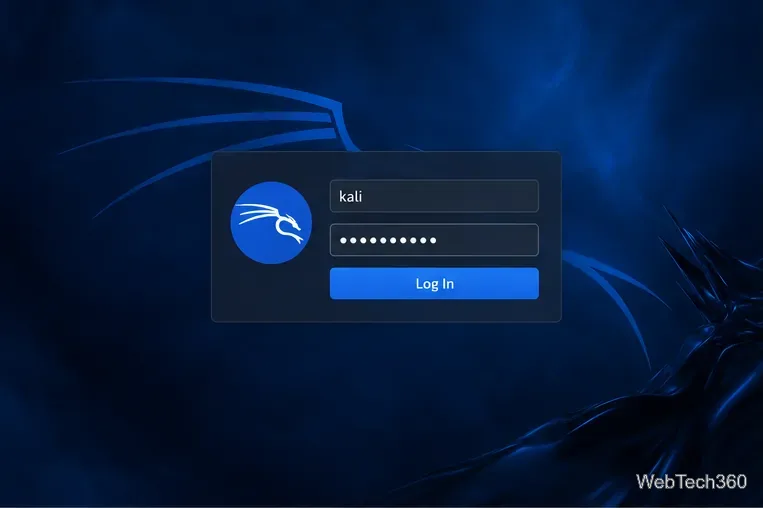Click the large dragon wing on the wallpaper

[204, 127]
